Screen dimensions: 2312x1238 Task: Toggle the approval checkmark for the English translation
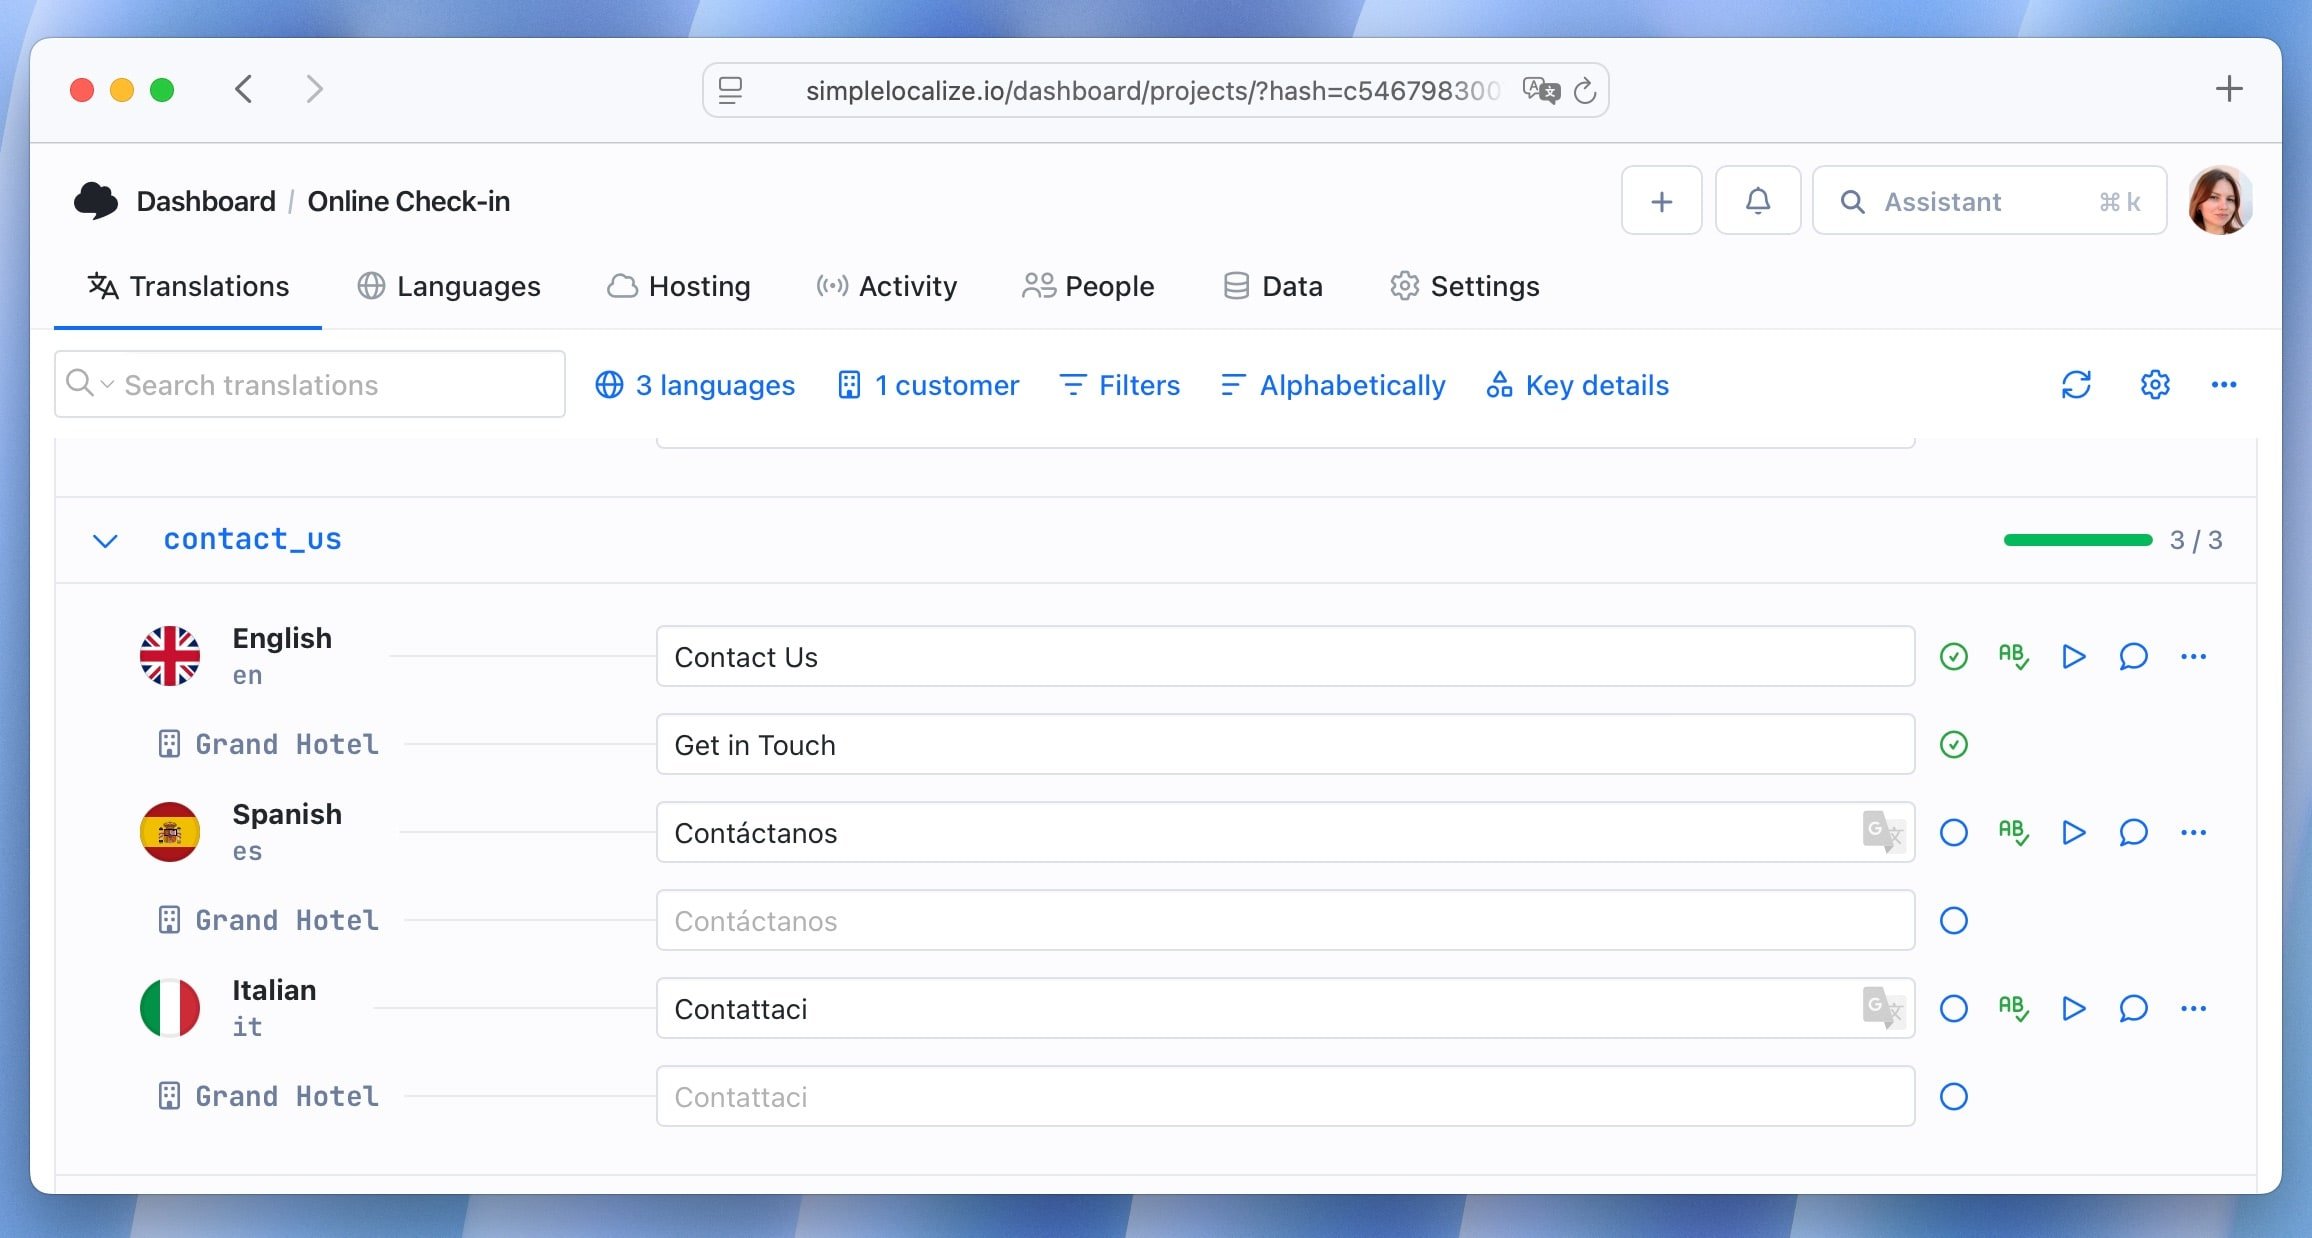[x=1953, y=656]
